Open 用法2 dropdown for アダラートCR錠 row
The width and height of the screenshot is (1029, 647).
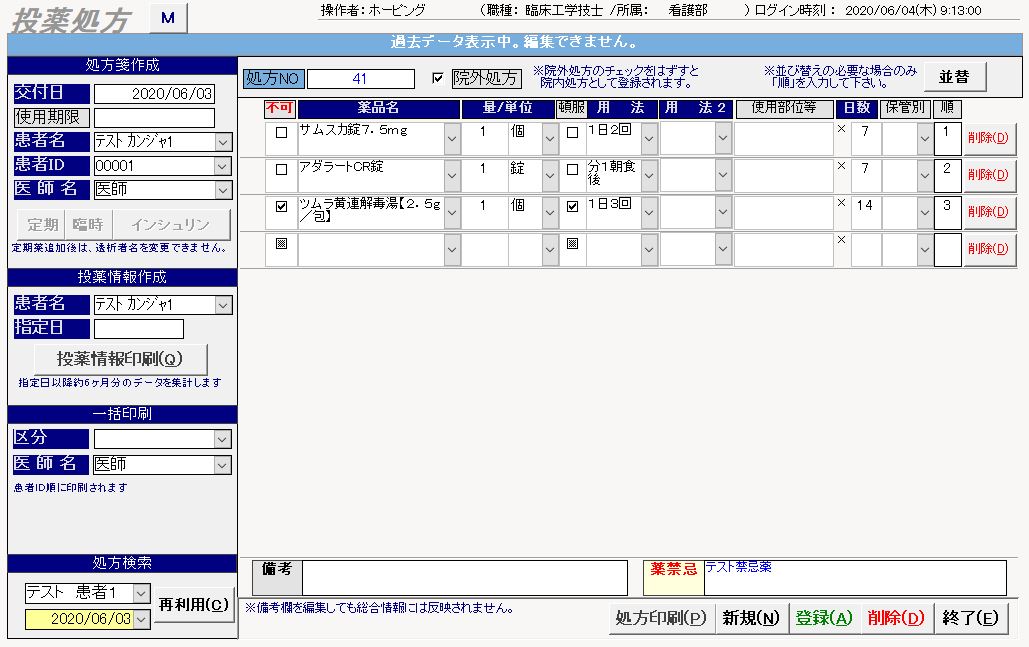pyautogui.click(x=723, y=175)
